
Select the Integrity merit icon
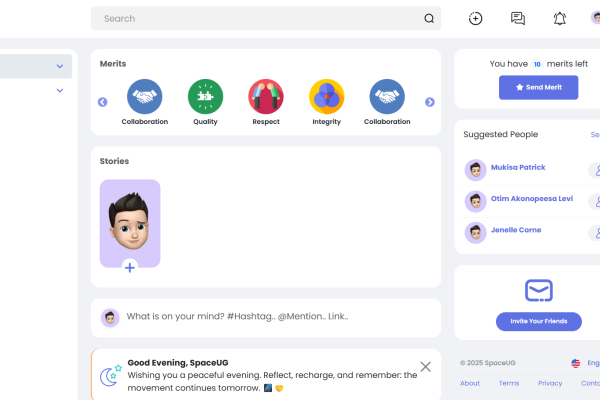pos(326,97)
